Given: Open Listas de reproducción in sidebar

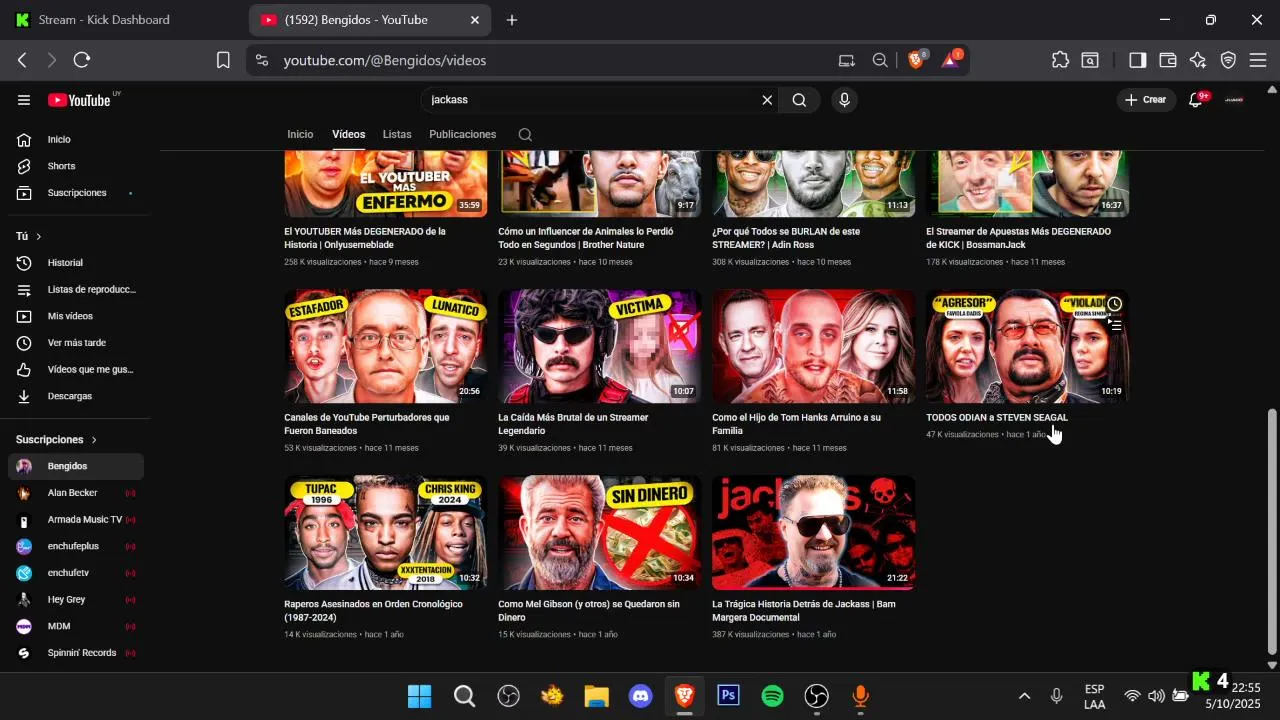Looking at the screenshot, I should pos(76,289).
